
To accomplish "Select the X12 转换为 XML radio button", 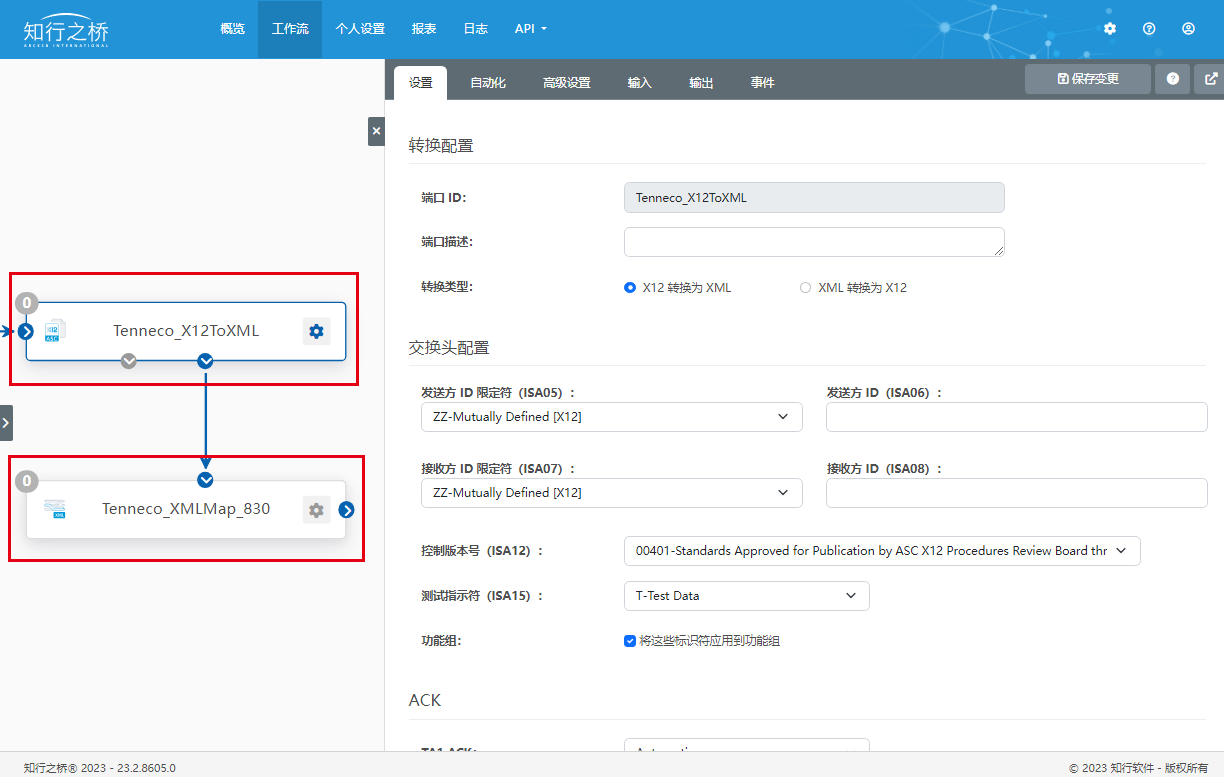I will pyautogui.click(x=630, y=287).
